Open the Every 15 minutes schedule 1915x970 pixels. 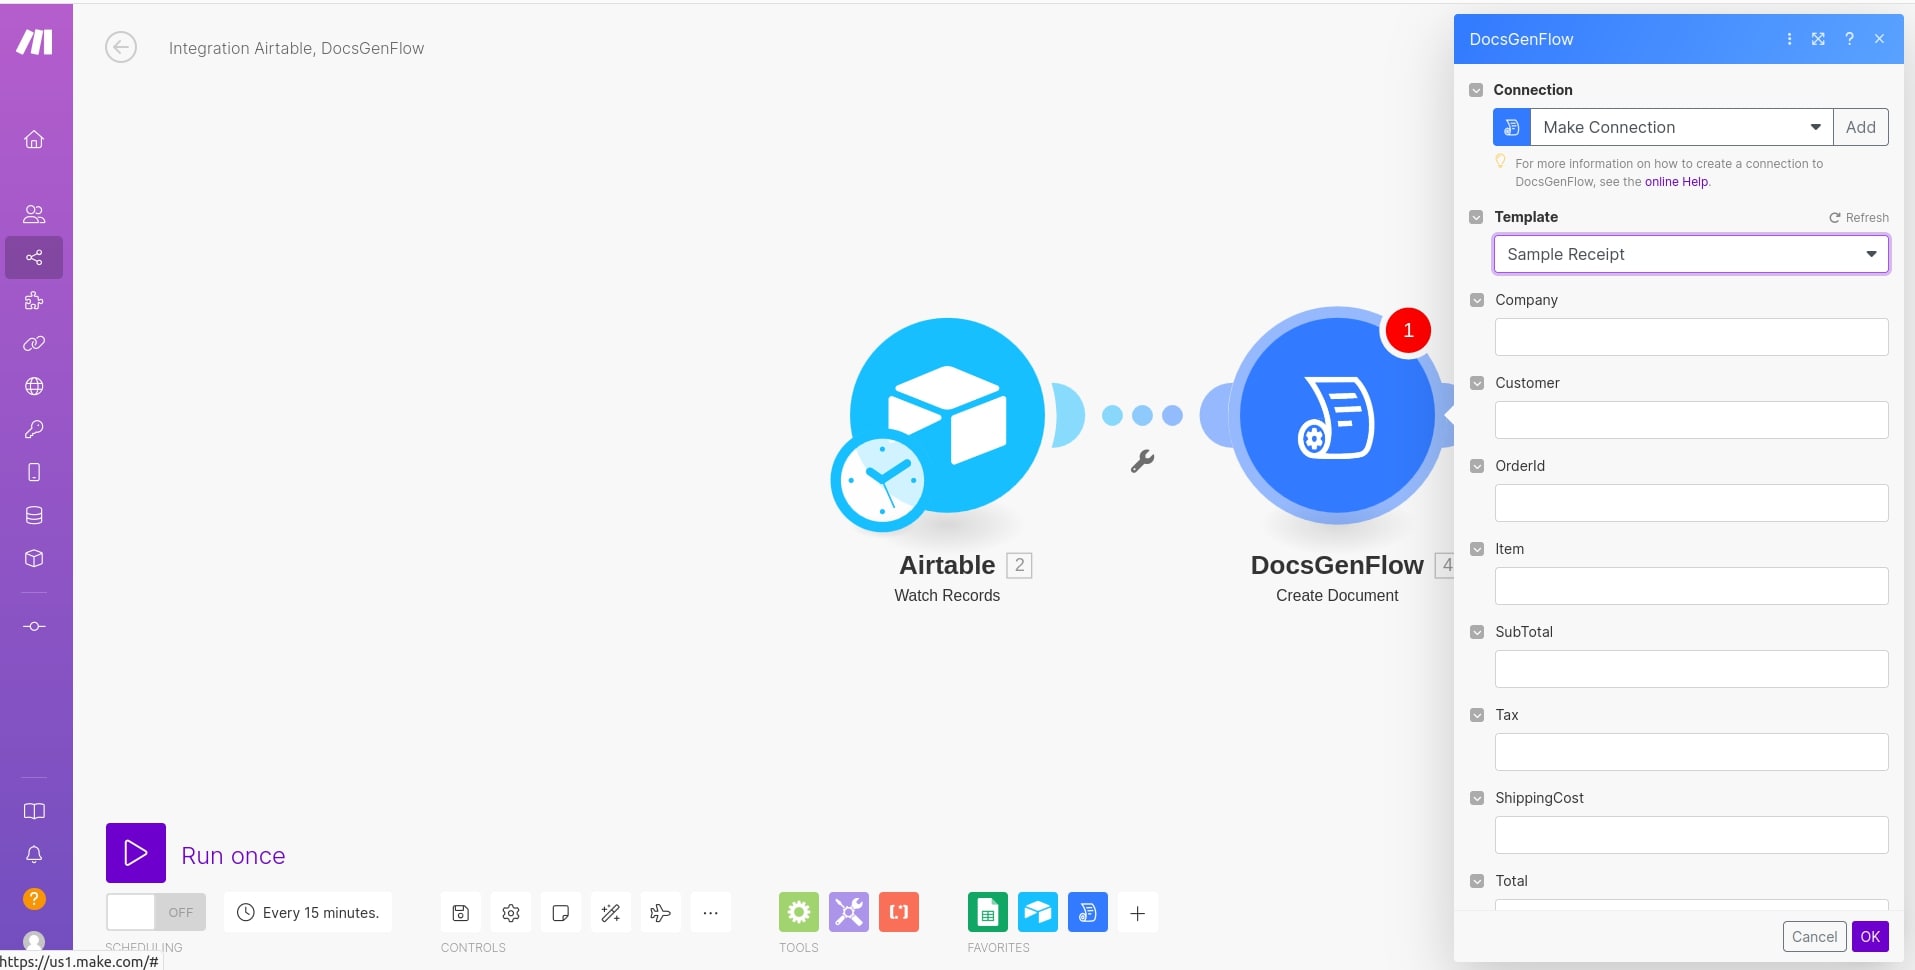(308, 913)
